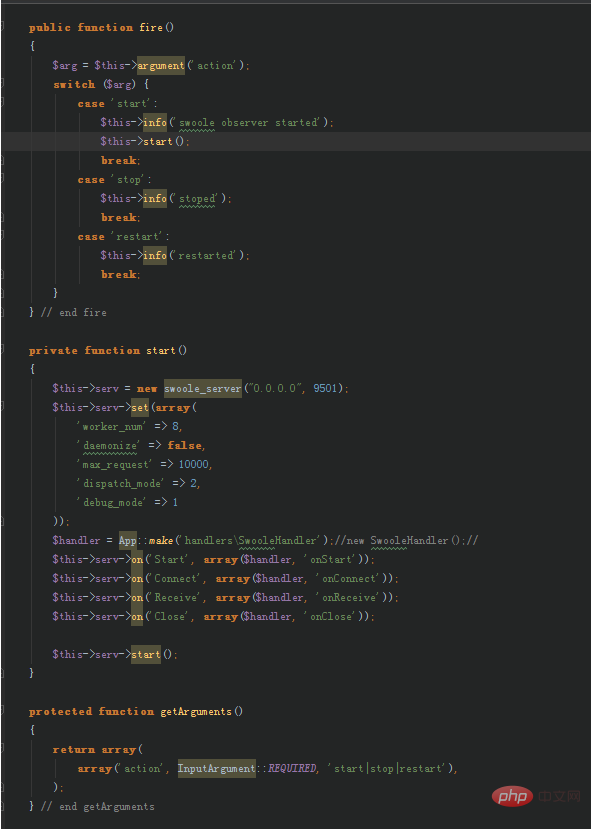This screenshot has width=591, height=829.
Task: Click the max_request value 10000
Action: pos(193,464)
